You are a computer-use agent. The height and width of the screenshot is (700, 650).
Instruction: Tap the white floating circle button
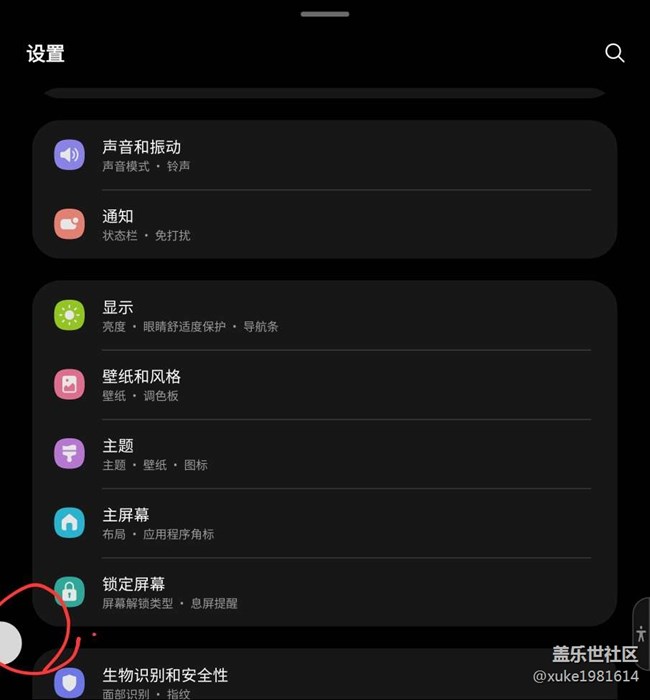(x=10, y=642)
